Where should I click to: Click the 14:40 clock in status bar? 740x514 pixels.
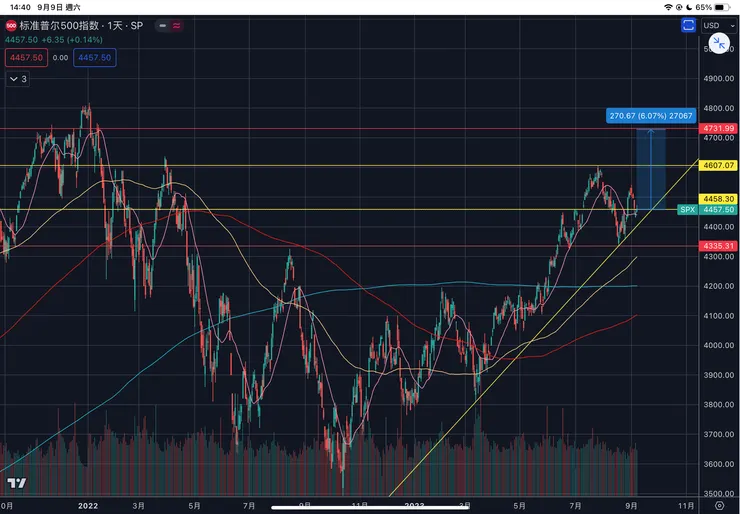pyautogui.click(x=20, y=7)
